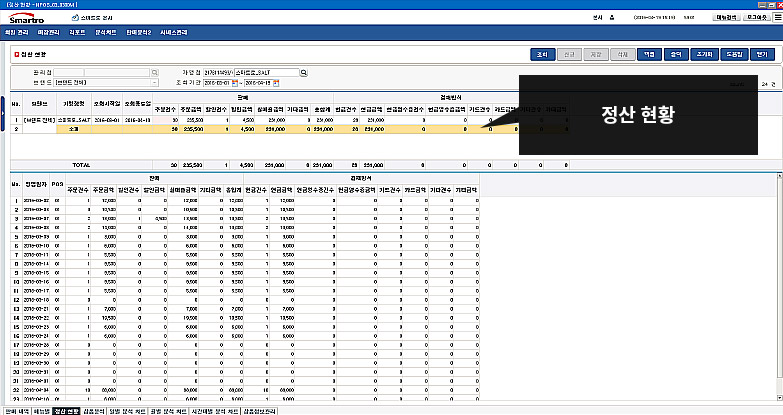Open the 리포트 menu
This screenshot has height=415, width=783.
pos(77,32)
